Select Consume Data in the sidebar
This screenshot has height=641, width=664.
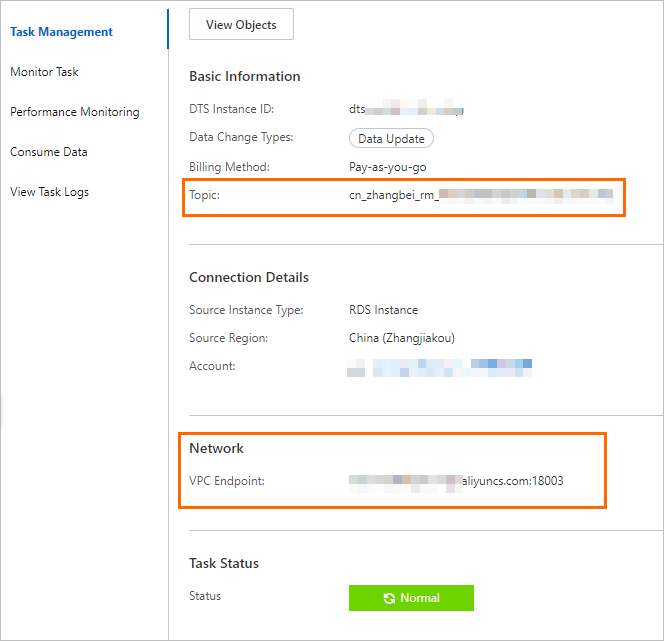point(48,152)
